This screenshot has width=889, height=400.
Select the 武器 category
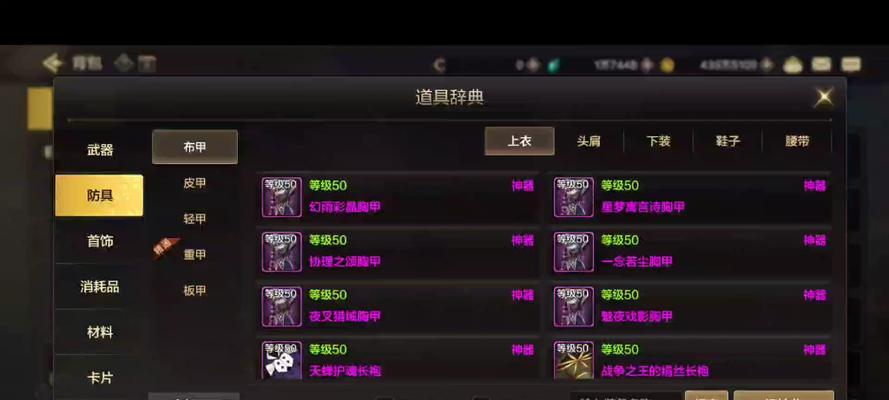click(100, 150)
